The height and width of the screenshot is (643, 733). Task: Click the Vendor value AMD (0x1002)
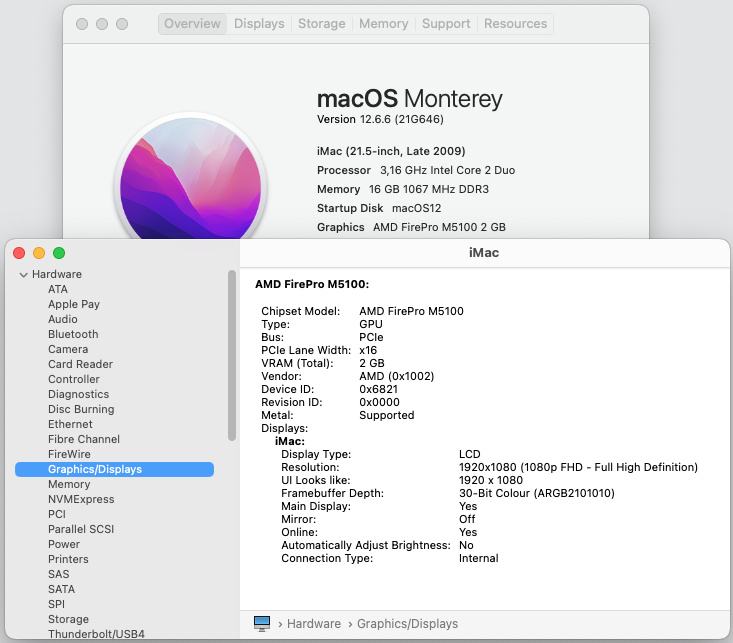click(396, 376)
